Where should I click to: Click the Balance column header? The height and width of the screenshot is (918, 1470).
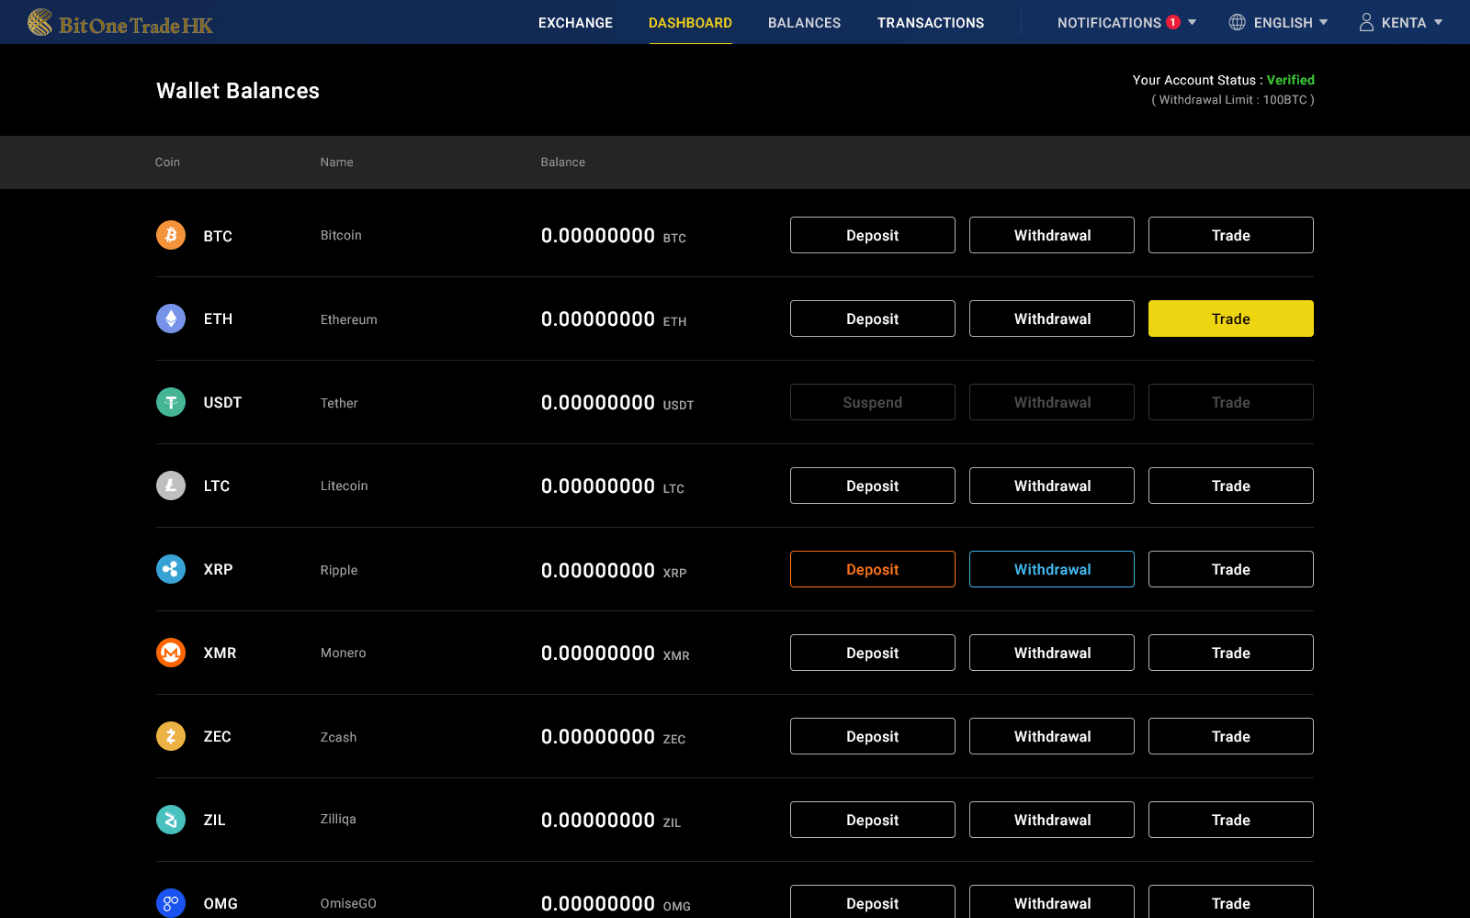(563, 162)
